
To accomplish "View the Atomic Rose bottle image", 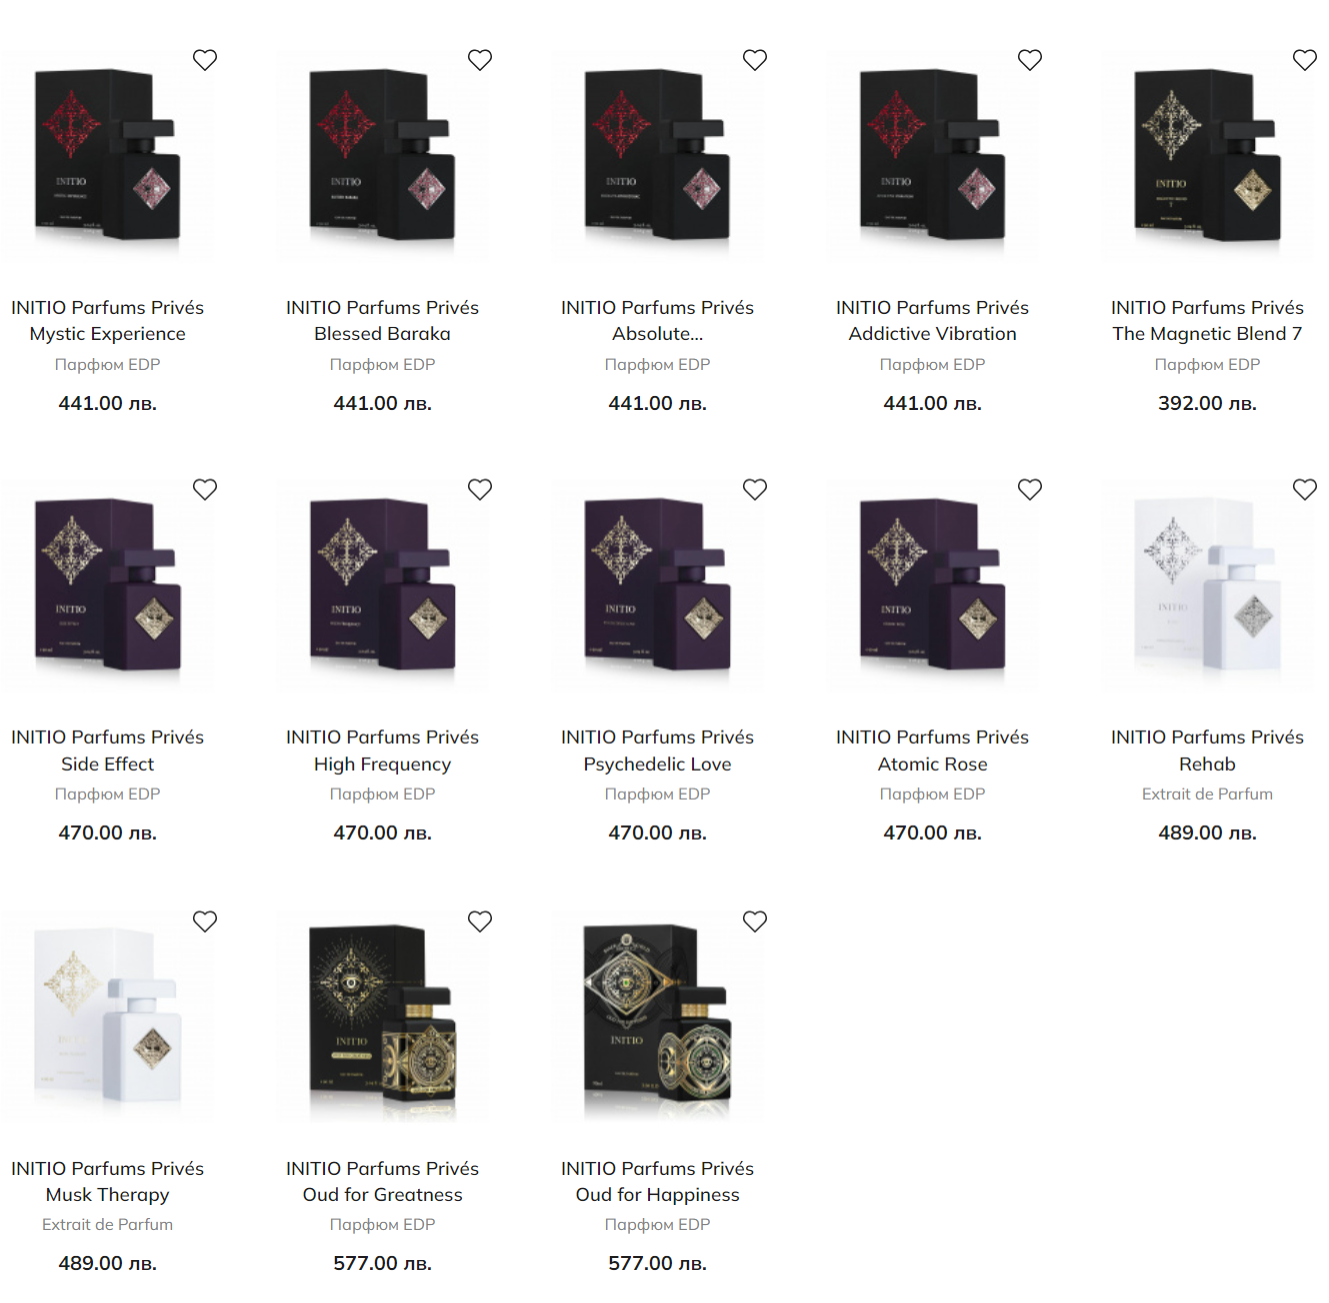I will 933,585.
